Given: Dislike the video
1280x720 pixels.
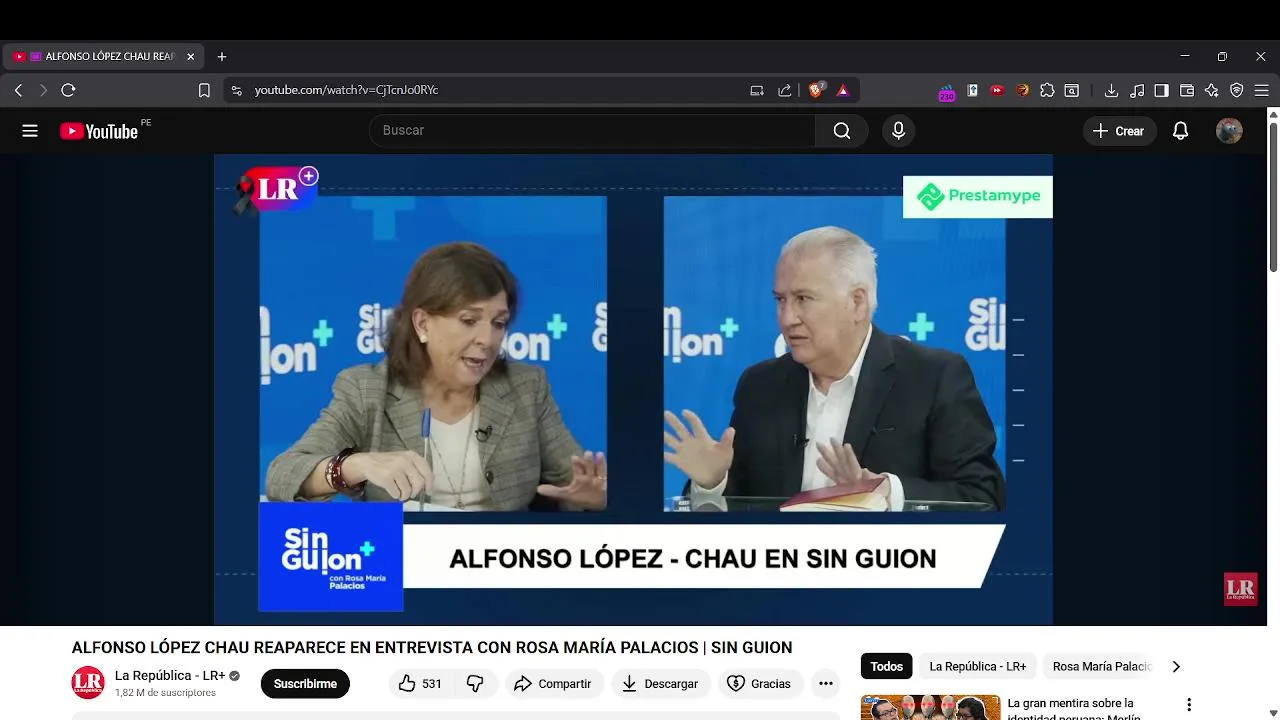Looking at the screenshot, I should [x=475, y=684].
